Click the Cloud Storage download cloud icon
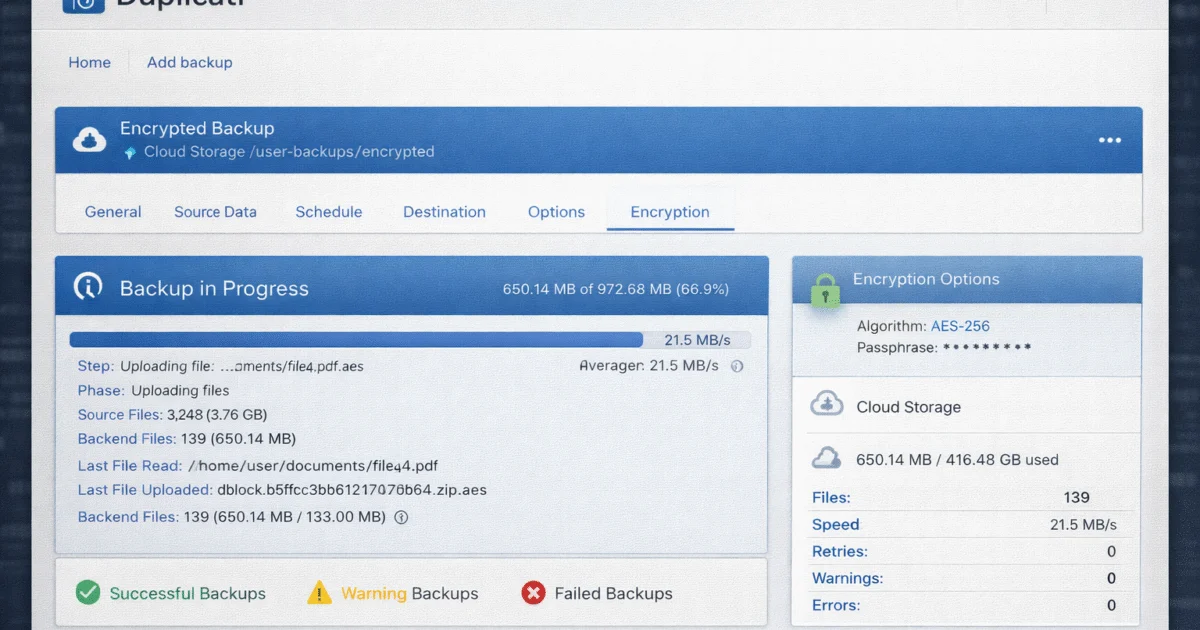Image resolution: width=1200 pixels, height=630 pixels. [x=826, y=405]
